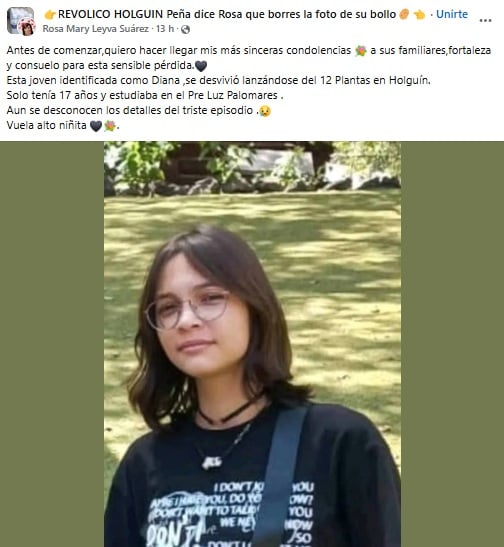This screenshot has height=547, width=504.
Task: Click the public globe privacy icon
Action: 186,29
